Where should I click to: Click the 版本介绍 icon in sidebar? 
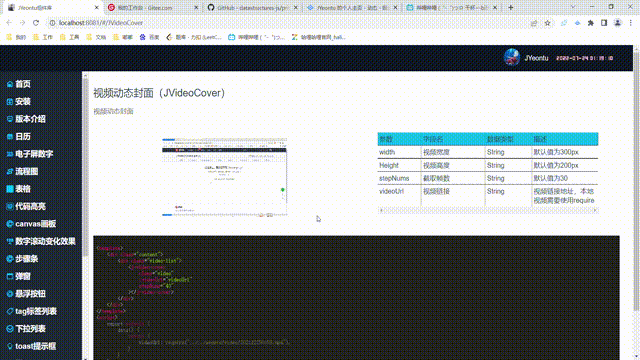click(x=10, y=119)
